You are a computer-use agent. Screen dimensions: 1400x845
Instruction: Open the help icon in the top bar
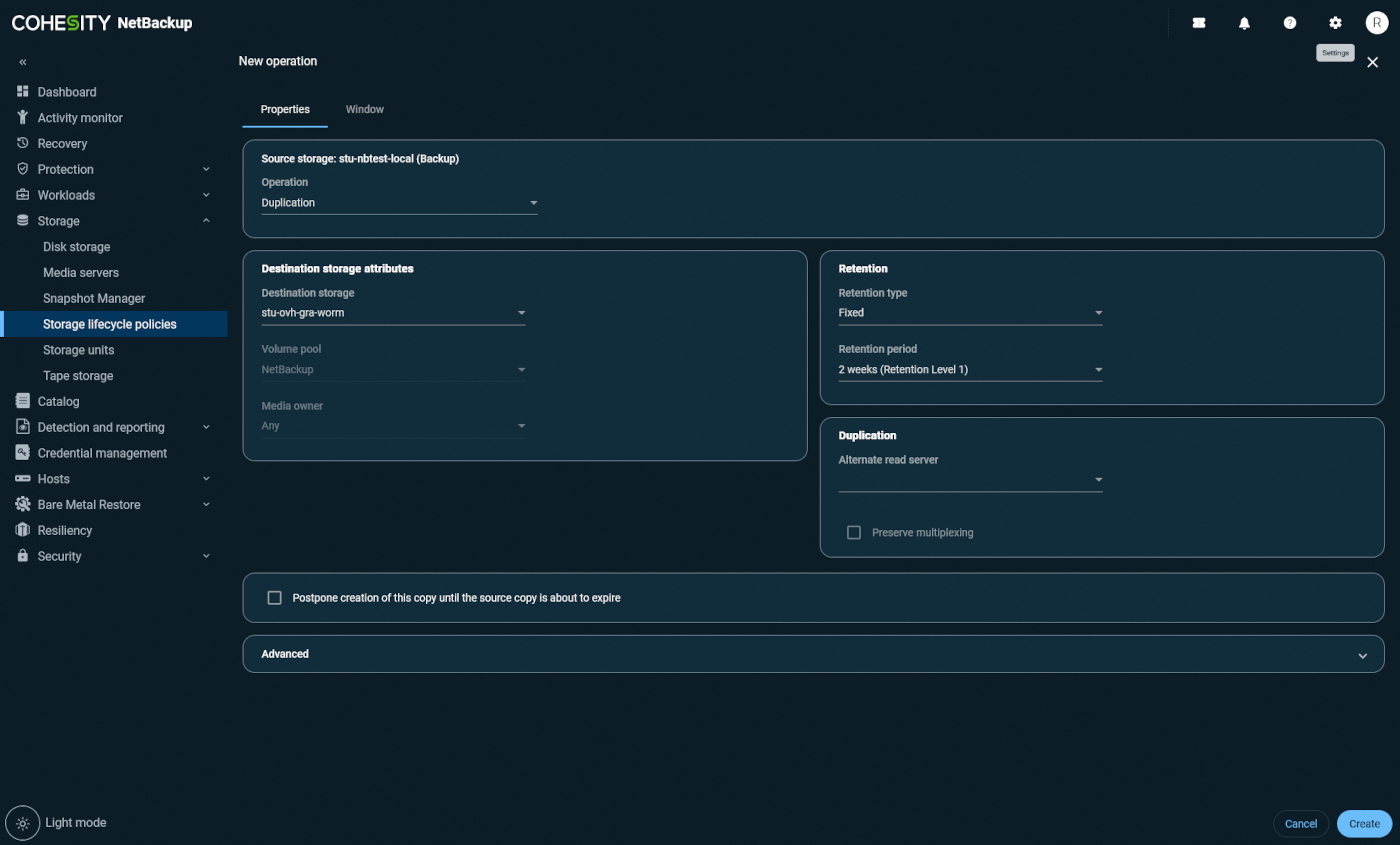tap(1289, 22)
